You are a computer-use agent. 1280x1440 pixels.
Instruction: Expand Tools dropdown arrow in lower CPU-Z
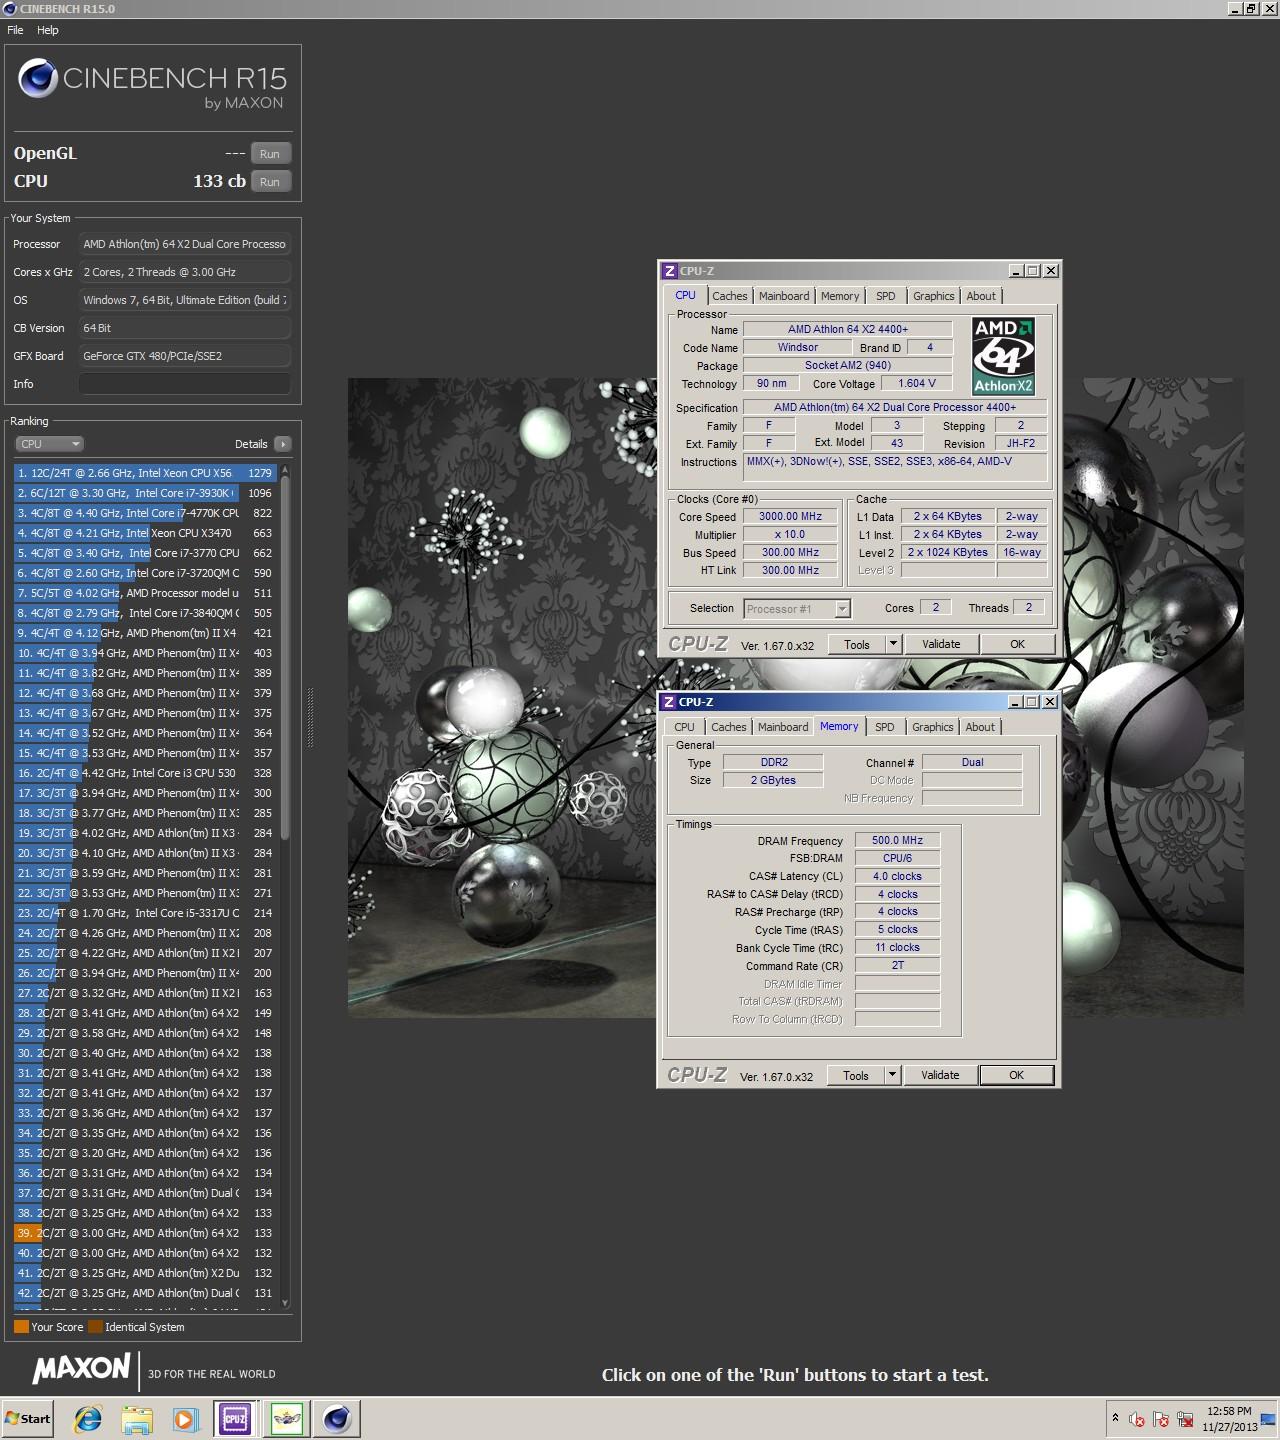pos(892,1076)
